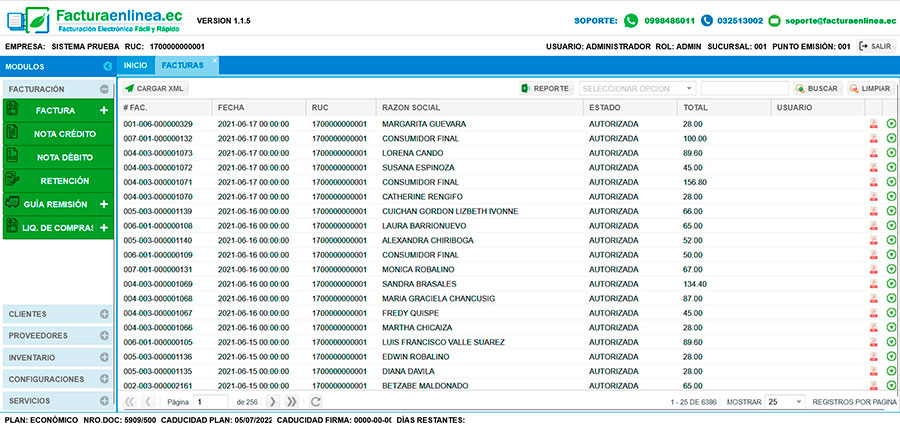The width and height of the screenshot is (900, 428).
Task: Collapse the Modulos sidebar panel arrow
Action: pos(107,66)
